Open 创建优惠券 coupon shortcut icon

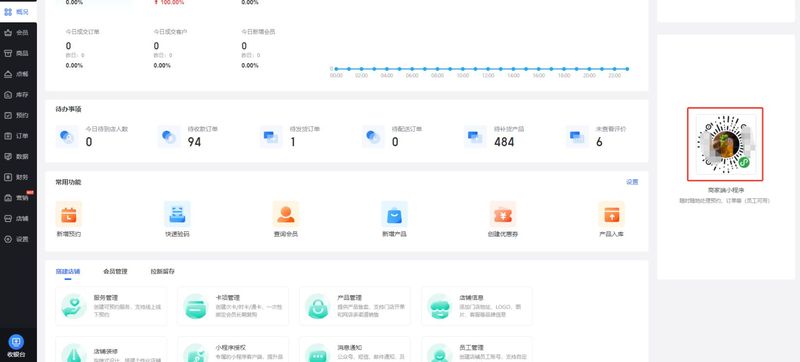(503, 214)
